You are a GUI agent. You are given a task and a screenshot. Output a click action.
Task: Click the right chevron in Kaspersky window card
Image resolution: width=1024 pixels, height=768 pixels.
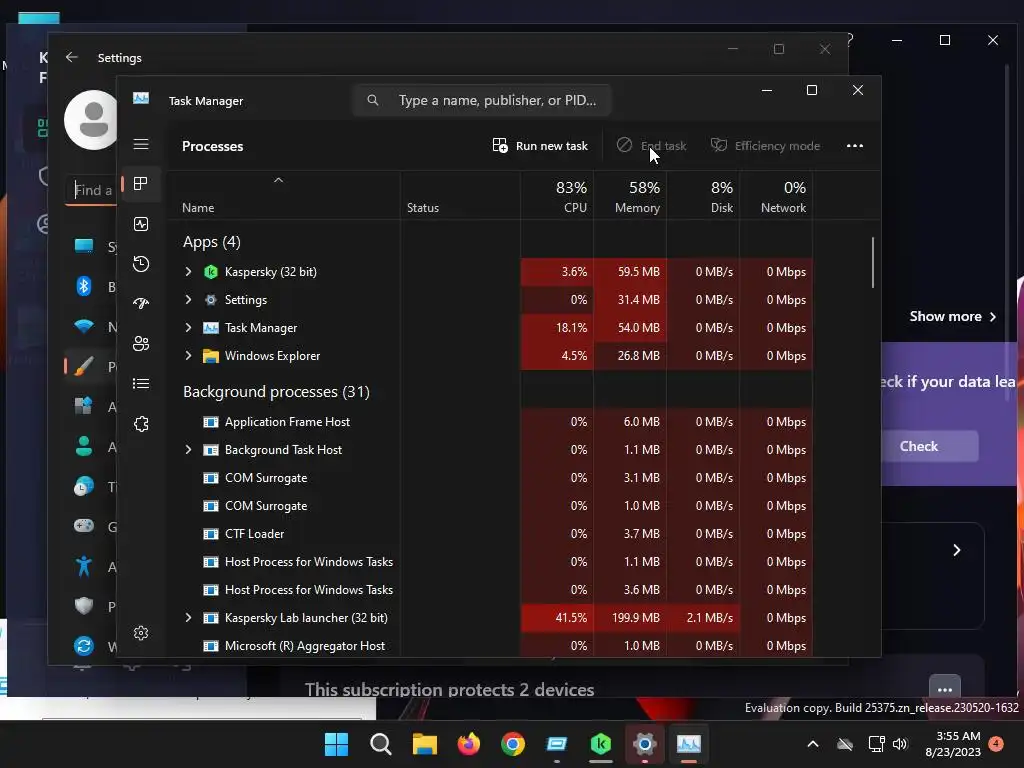coord(957,551)
